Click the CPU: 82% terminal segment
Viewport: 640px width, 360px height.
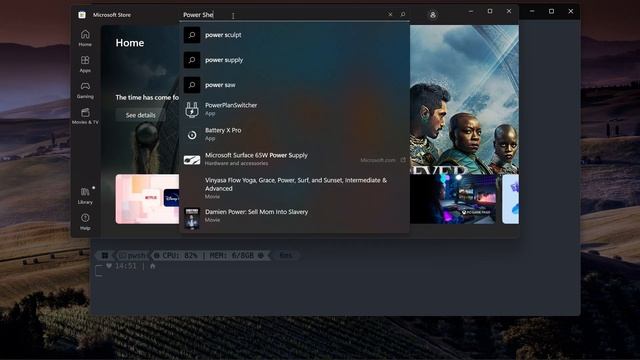click(180, 256)
